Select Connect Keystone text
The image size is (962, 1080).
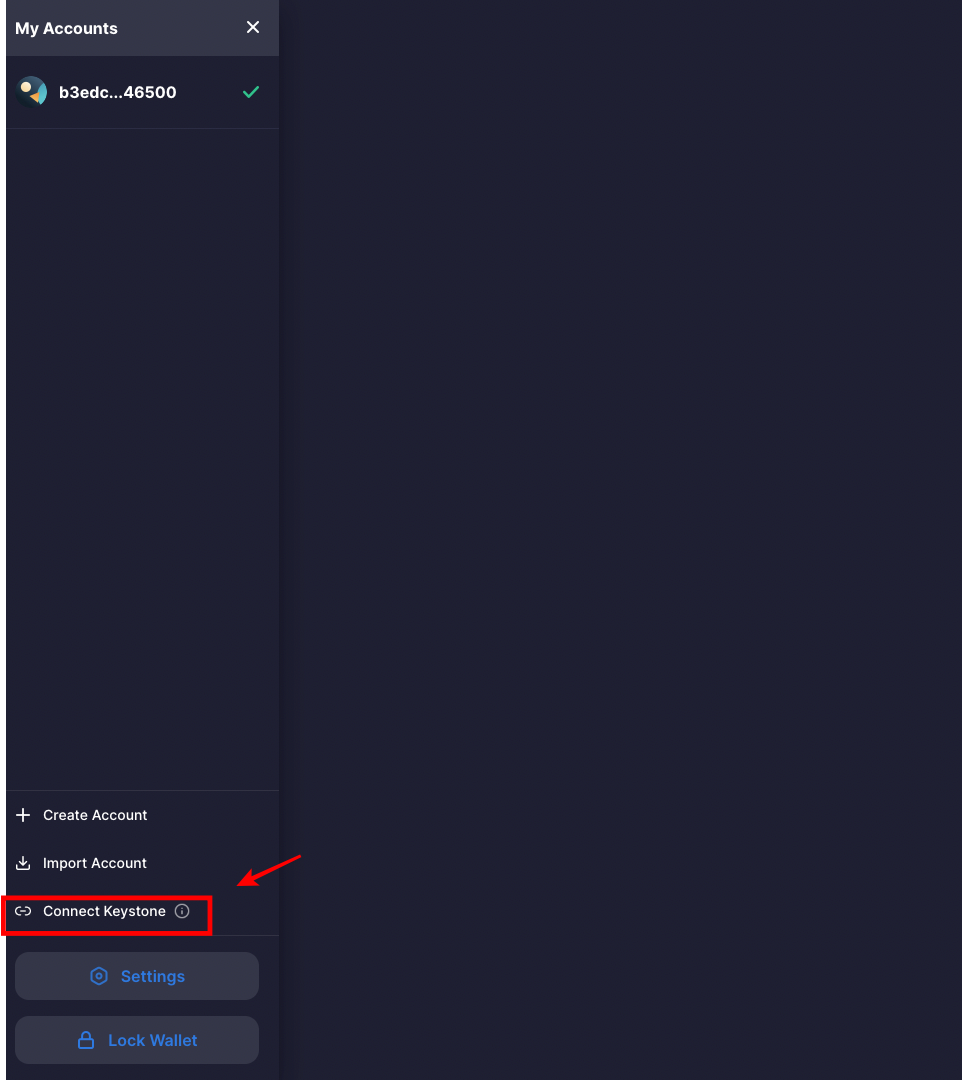[x=104, y=911]
